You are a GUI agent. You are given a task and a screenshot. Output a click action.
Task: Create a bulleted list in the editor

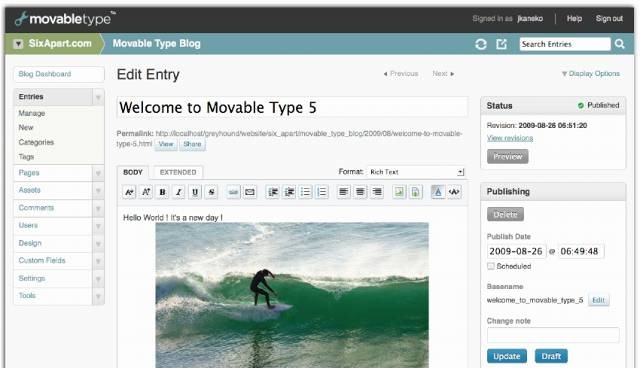point(305,192)
